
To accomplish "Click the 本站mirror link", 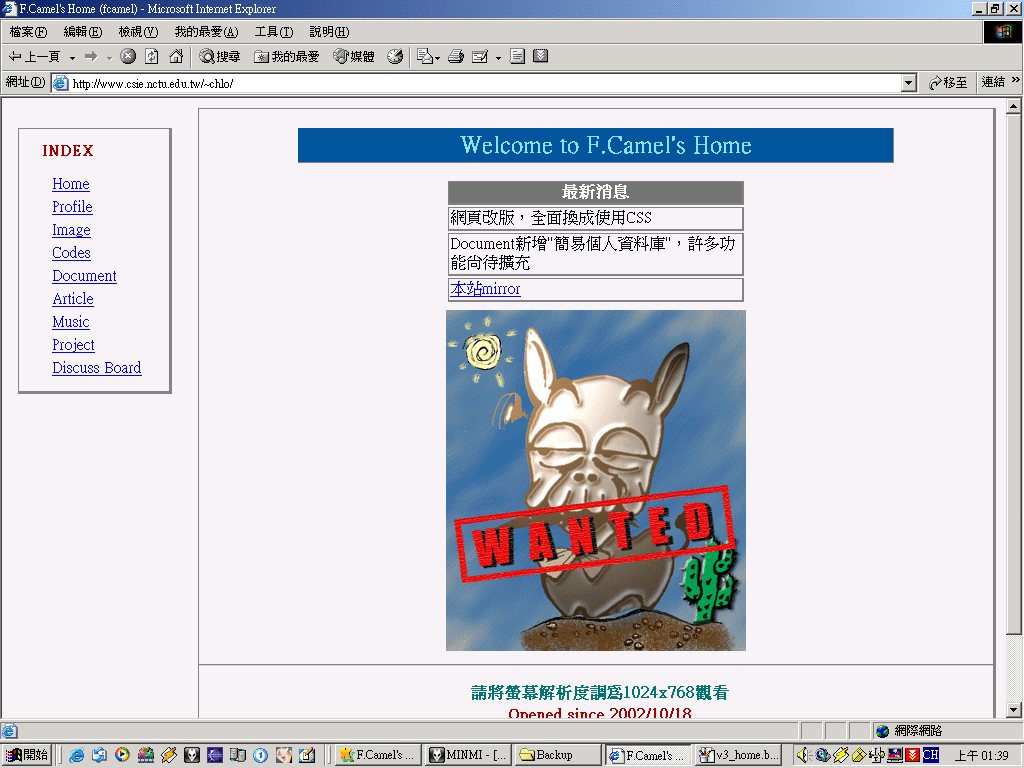I will coord(485,289).
